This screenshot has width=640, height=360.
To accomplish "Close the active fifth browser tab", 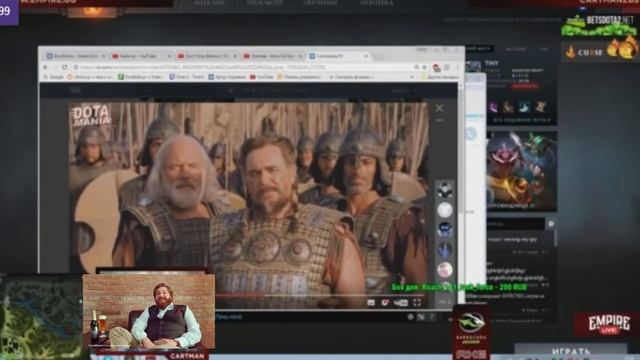I will (366, 56).
